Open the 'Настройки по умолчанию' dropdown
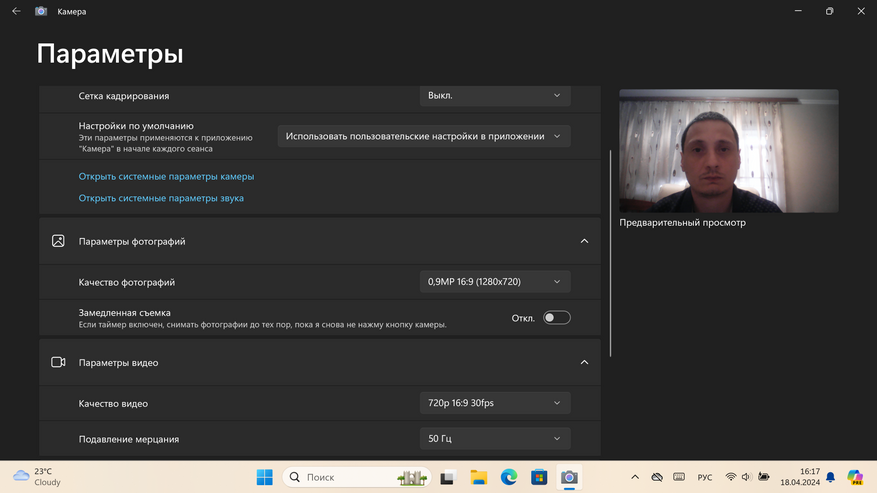The image size is (877, 493). [423, 136]
